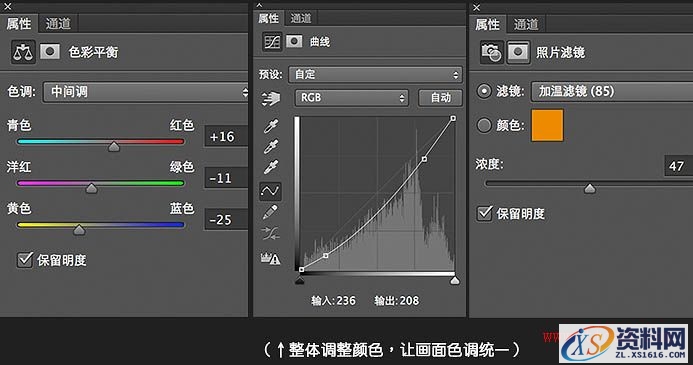This screenshot has width=693, height=365.
Task: Select the Filter radio button
Action: (x=484, y=91)
